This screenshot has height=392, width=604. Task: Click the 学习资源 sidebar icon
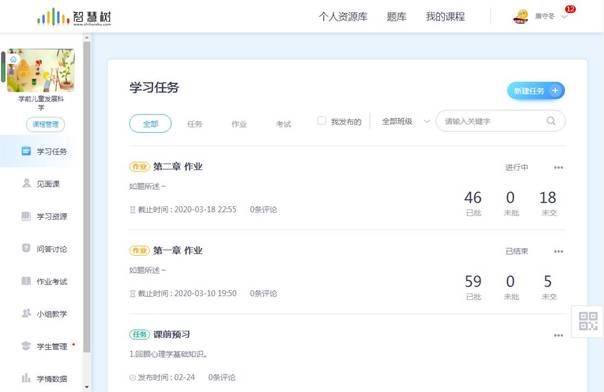26,216
